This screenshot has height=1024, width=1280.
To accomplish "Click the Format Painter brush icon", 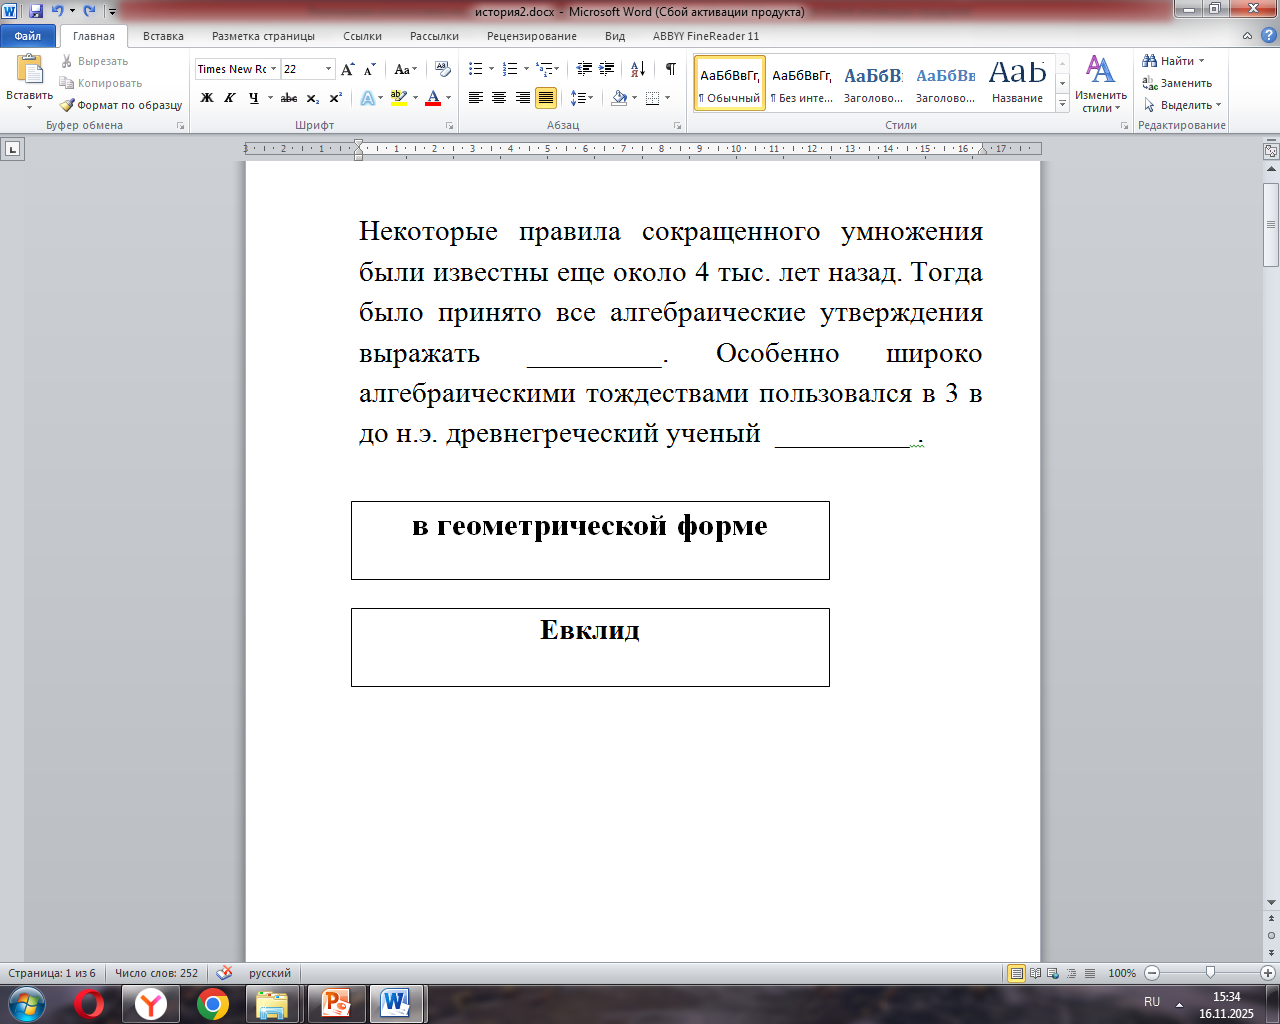I will (x=67, y=105).
